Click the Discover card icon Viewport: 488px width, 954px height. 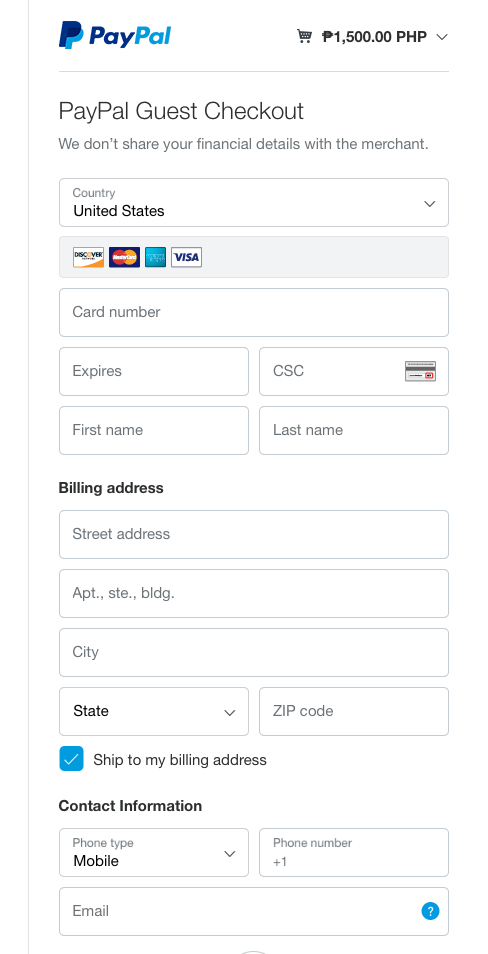pos(88,257)
